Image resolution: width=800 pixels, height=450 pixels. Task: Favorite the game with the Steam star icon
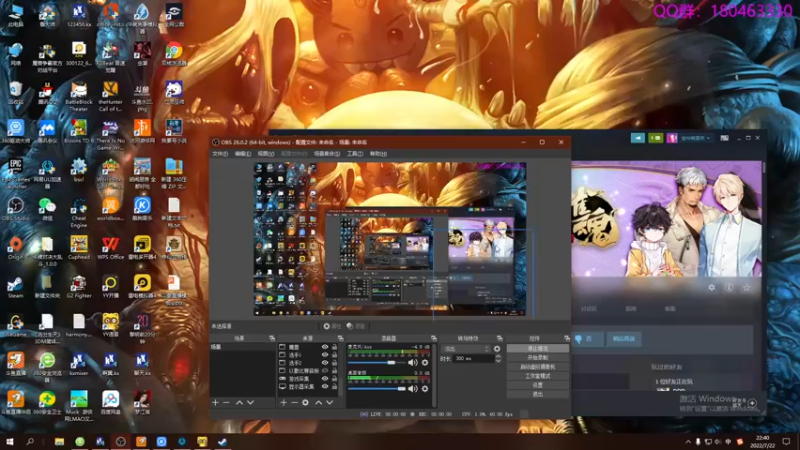[746, 288]
